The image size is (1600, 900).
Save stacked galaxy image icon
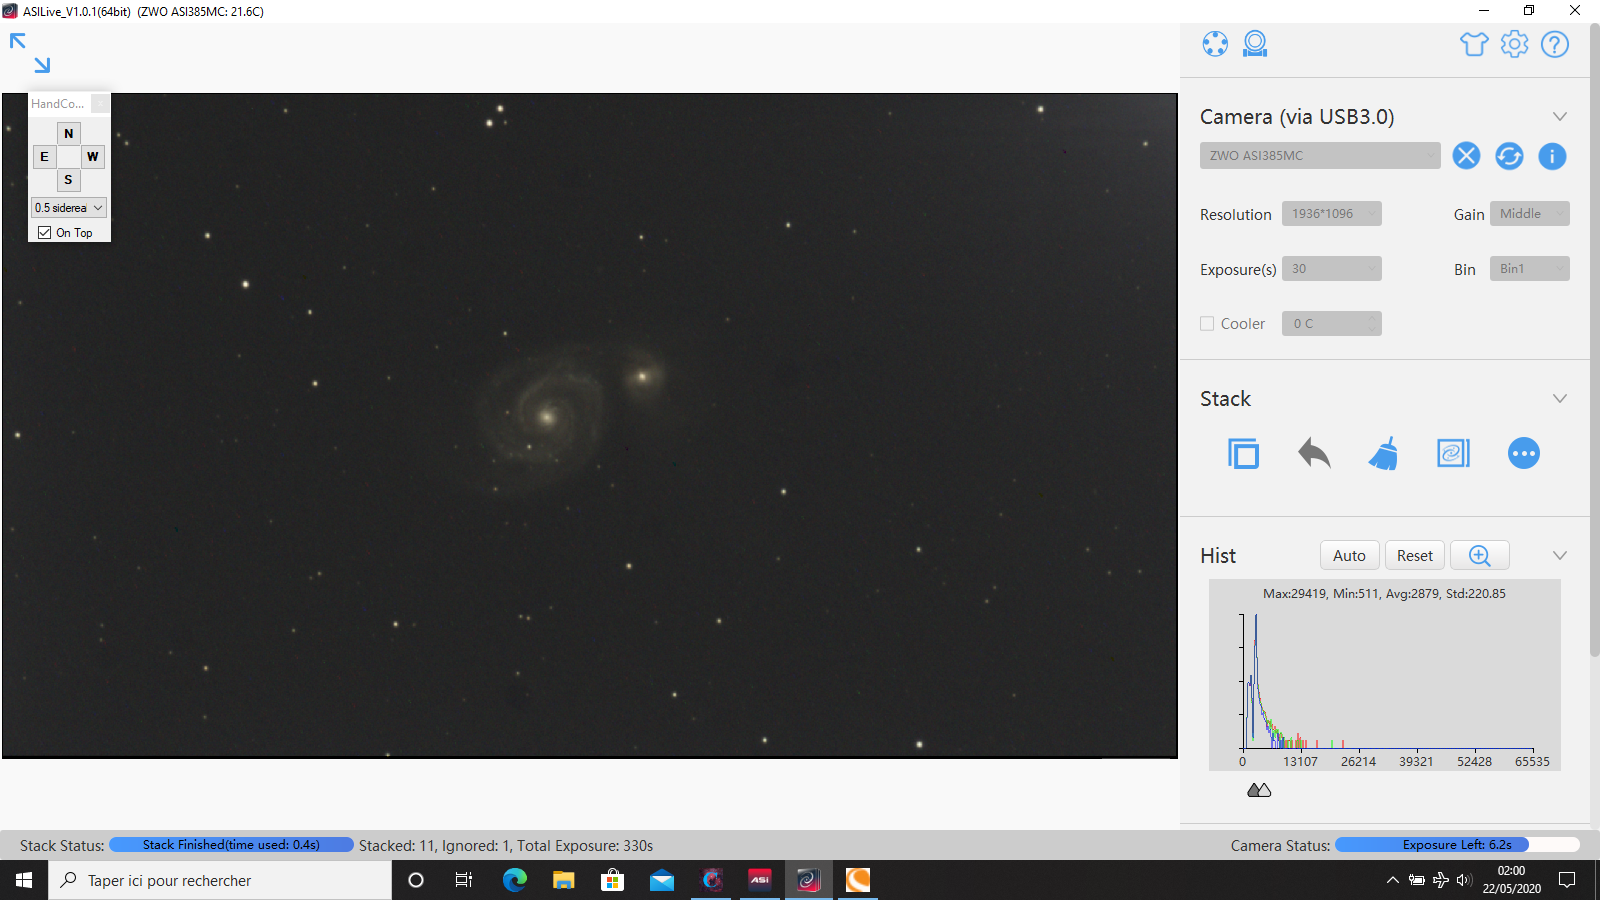tap(1453, 454)
